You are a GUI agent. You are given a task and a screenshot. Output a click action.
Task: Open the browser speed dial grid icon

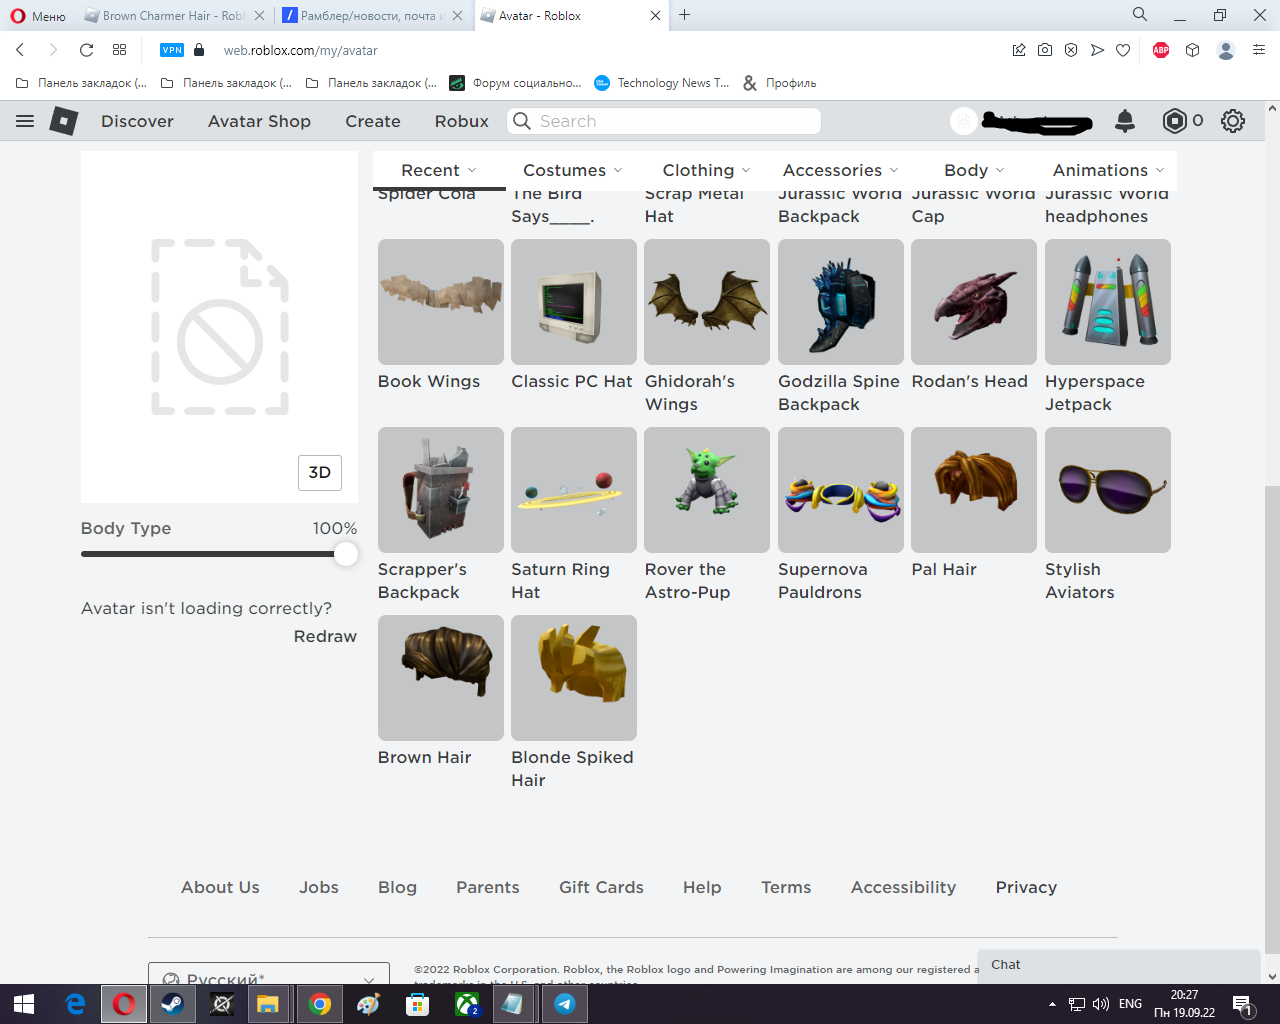(x=120, y=50)
